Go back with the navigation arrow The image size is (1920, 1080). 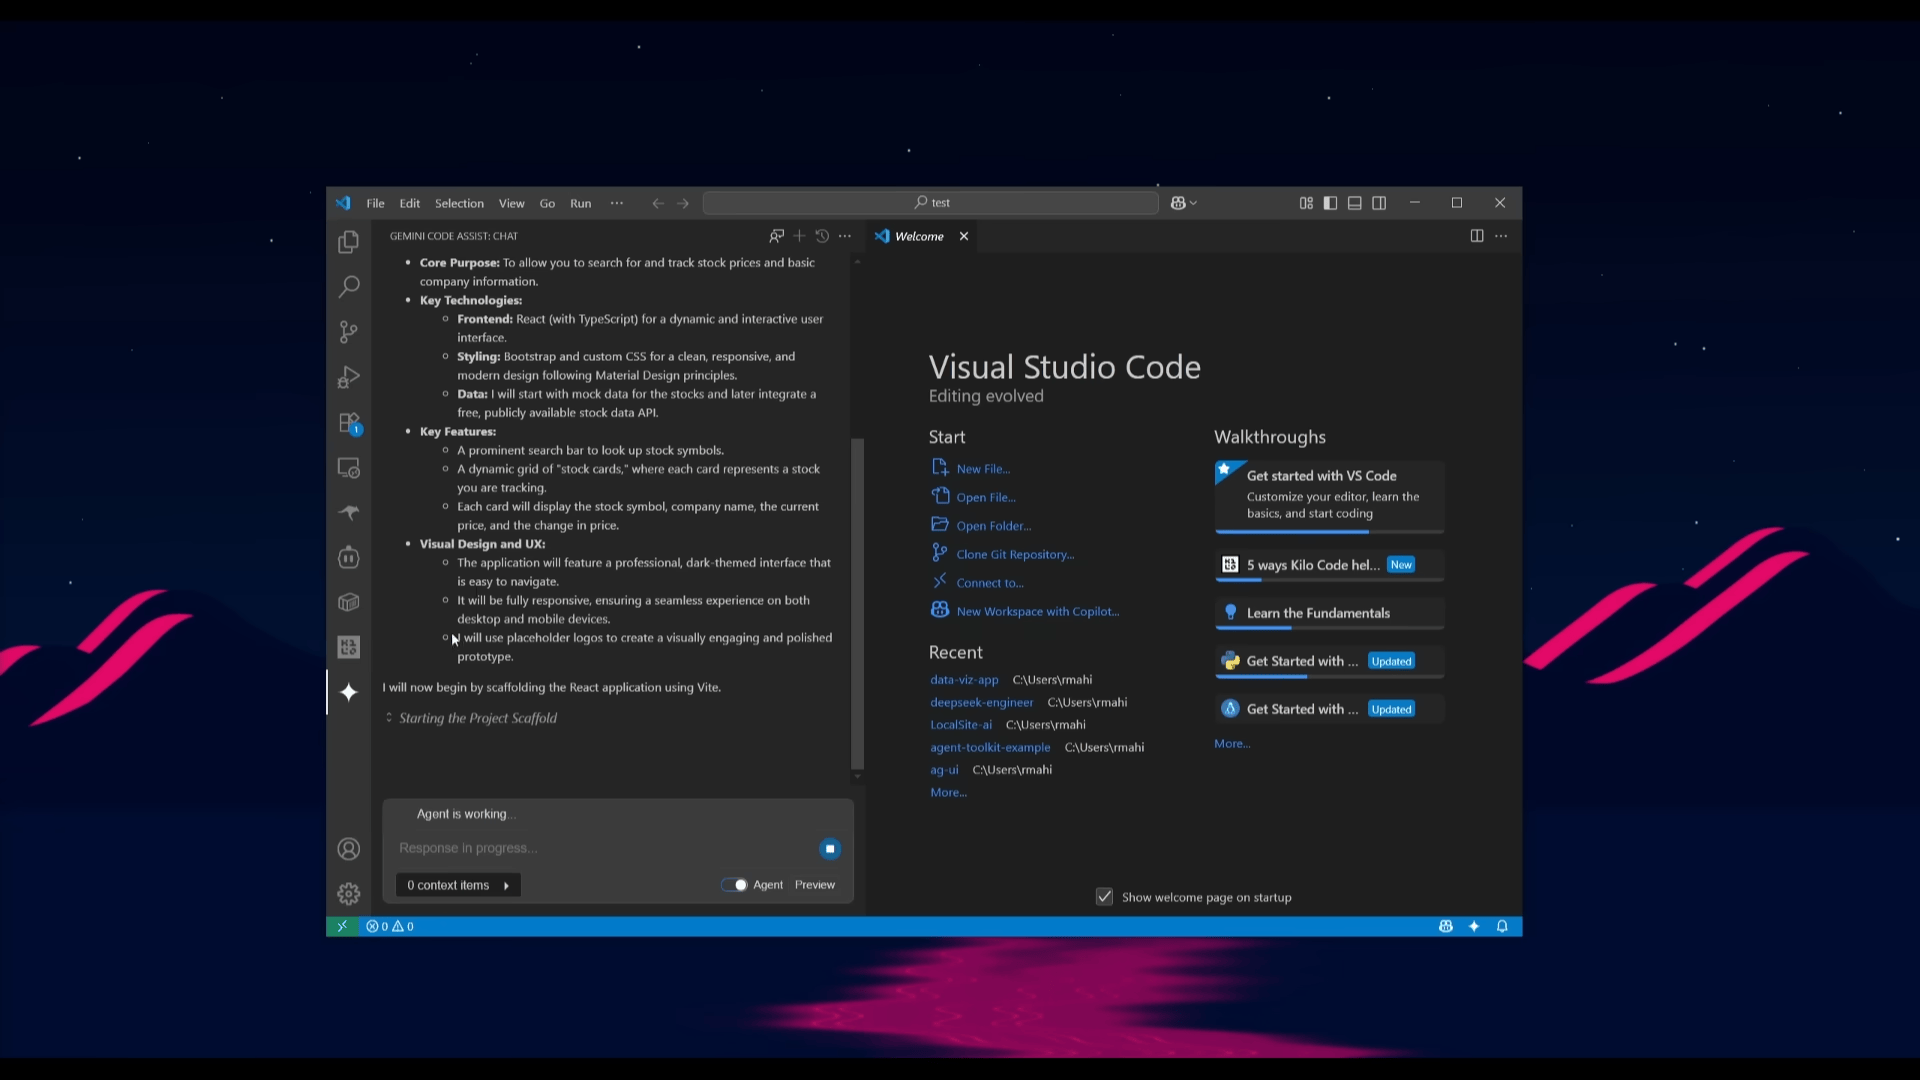click(658, 203)
